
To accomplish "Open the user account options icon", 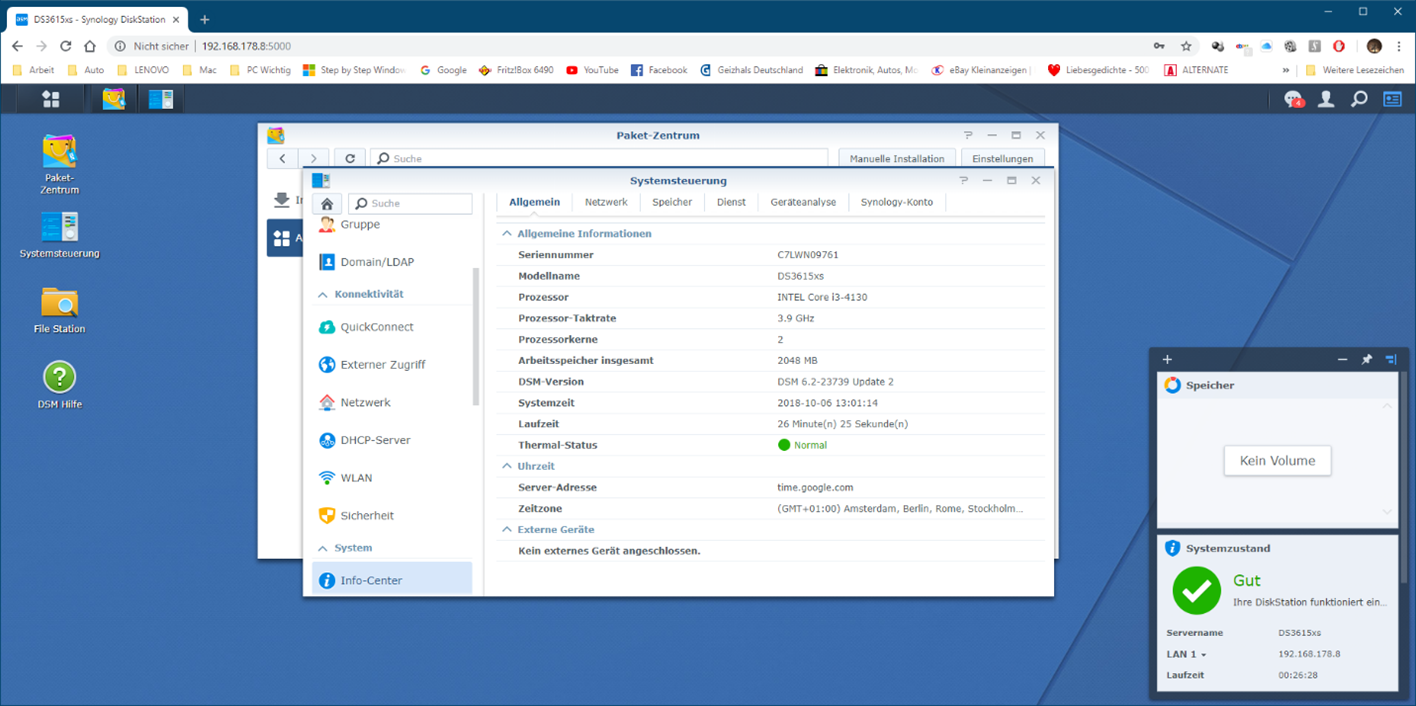I will click(x=1326, y=99).
